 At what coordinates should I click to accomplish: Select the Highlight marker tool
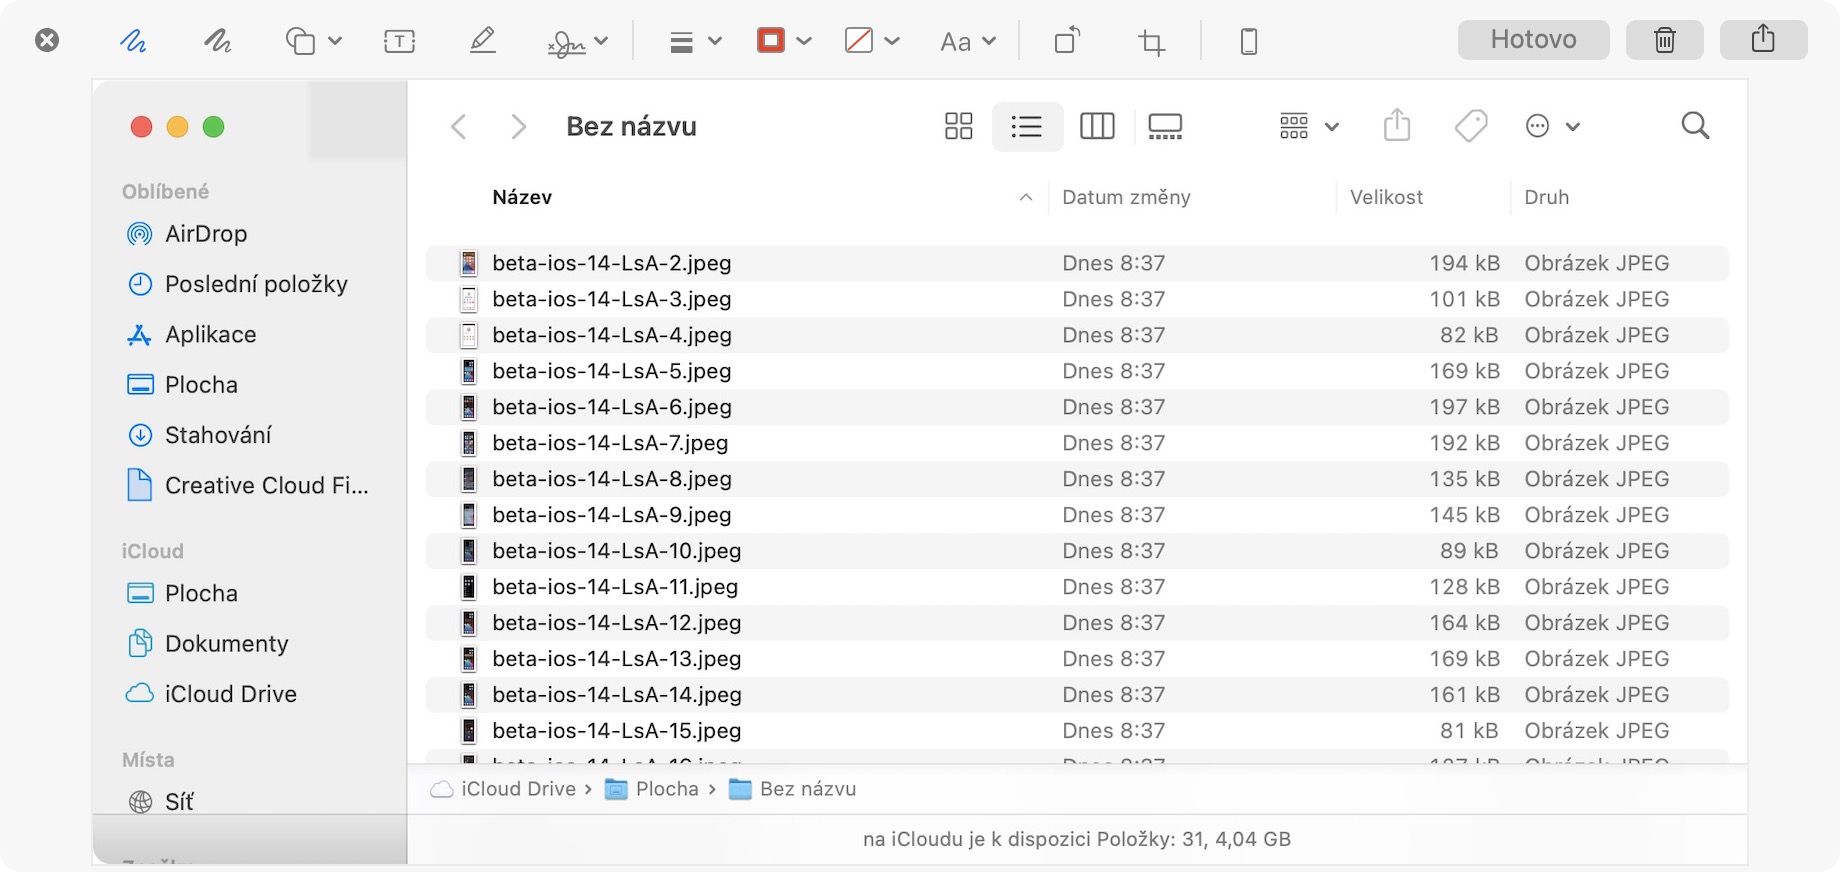click(483, 41)
